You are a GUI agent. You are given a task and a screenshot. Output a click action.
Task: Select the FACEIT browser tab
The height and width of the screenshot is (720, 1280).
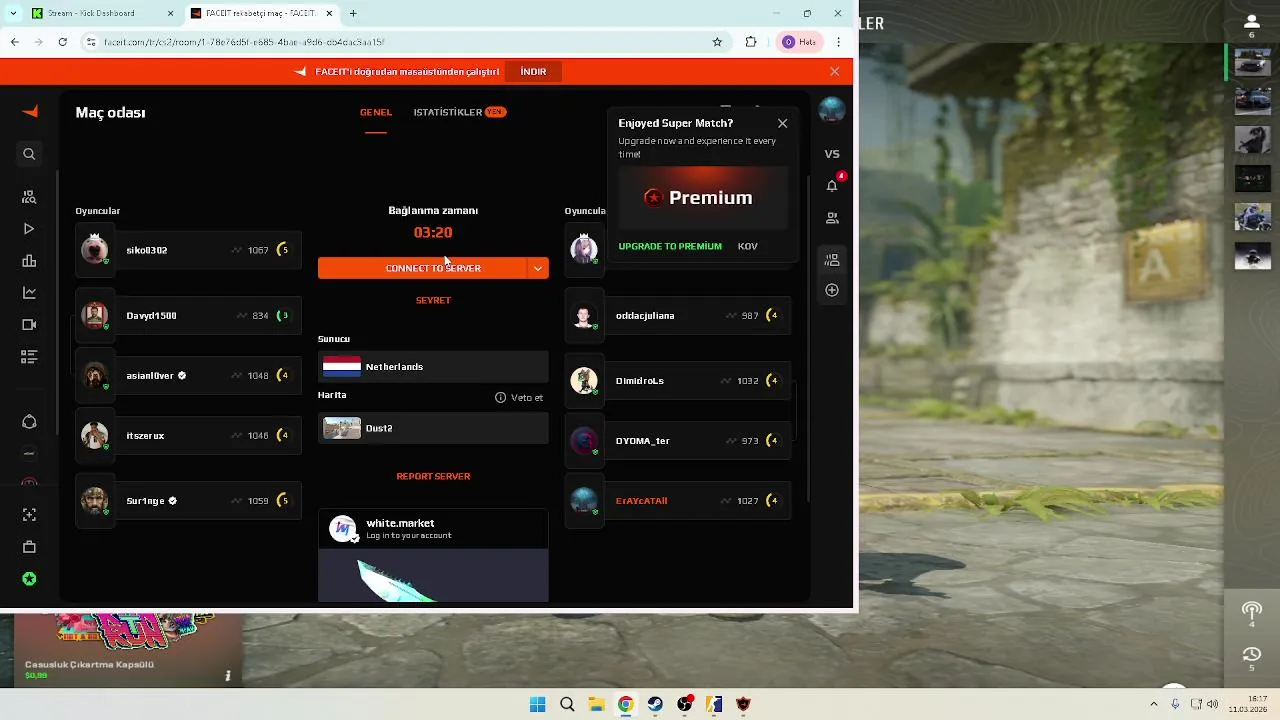point(260,13)
